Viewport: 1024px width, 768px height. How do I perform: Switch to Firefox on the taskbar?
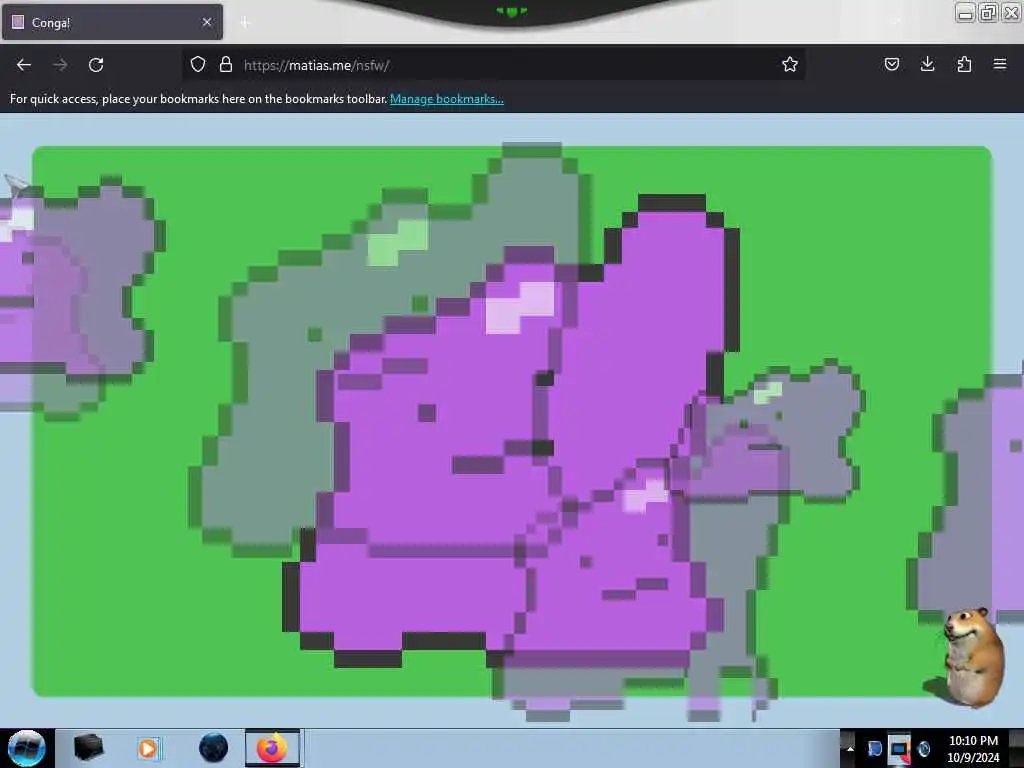273,748
